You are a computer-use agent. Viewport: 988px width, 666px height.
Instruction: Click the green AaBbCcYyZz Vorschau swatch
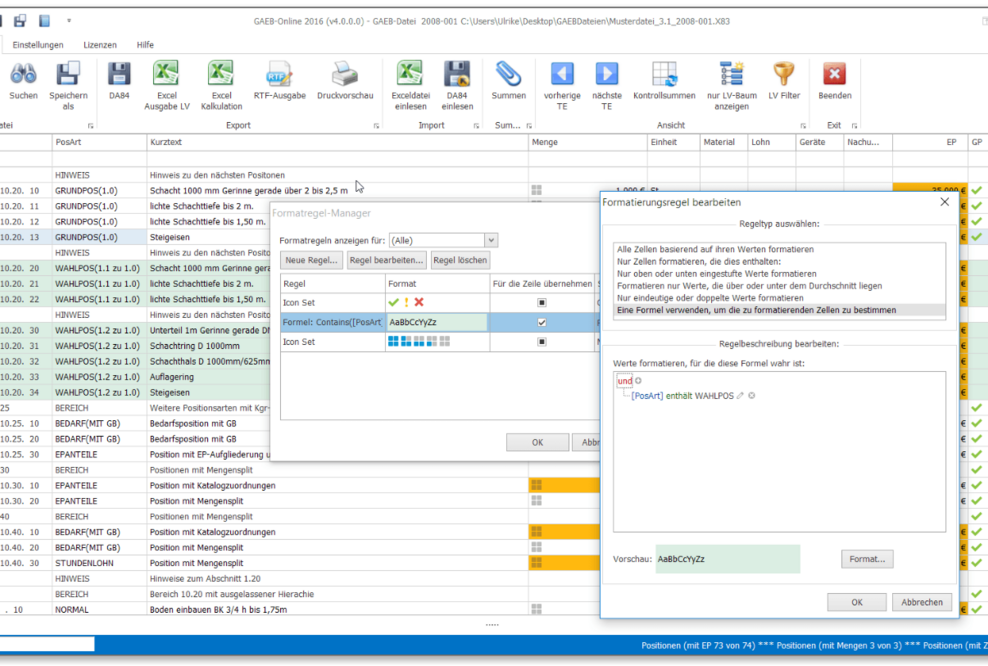pyautogui.click(x=727, y=559)
